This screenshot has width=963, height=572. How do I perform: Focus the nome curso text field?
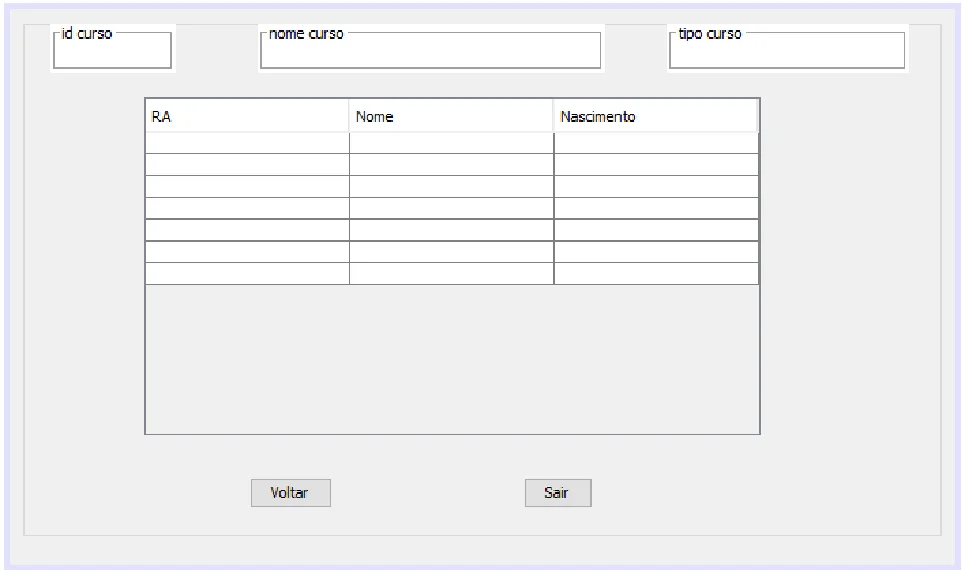pyautogui.click(x=431, y=50)
